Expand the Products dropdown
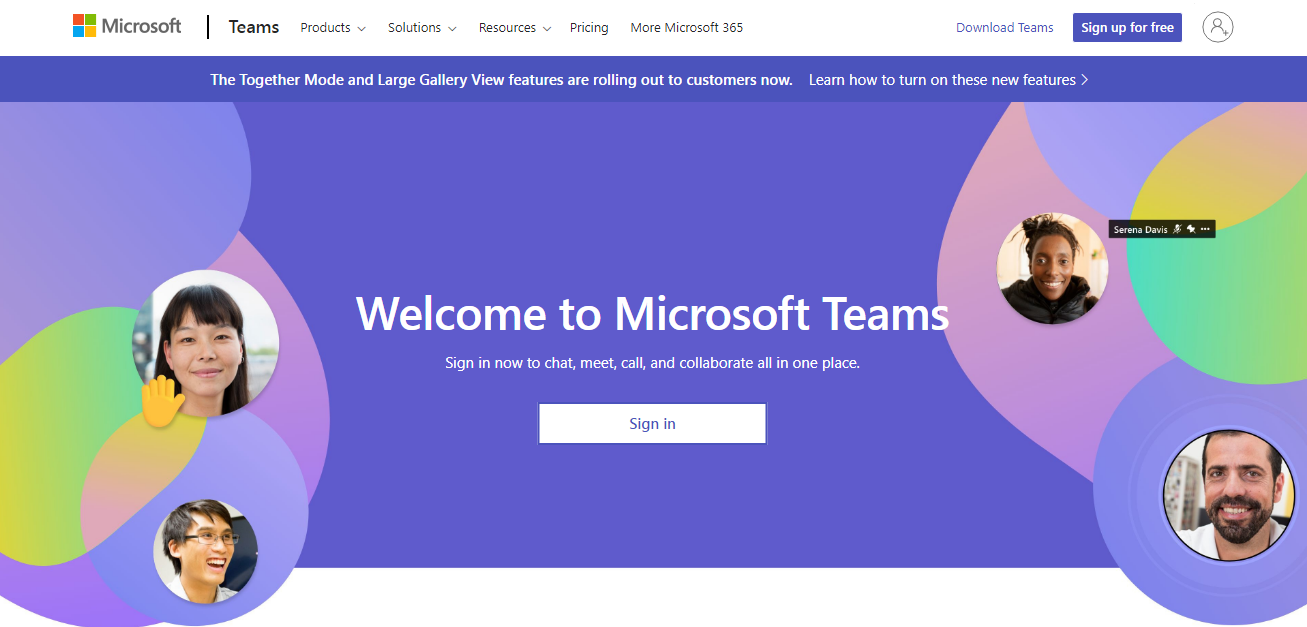1307x627 pixels. [x=332, y=28]
